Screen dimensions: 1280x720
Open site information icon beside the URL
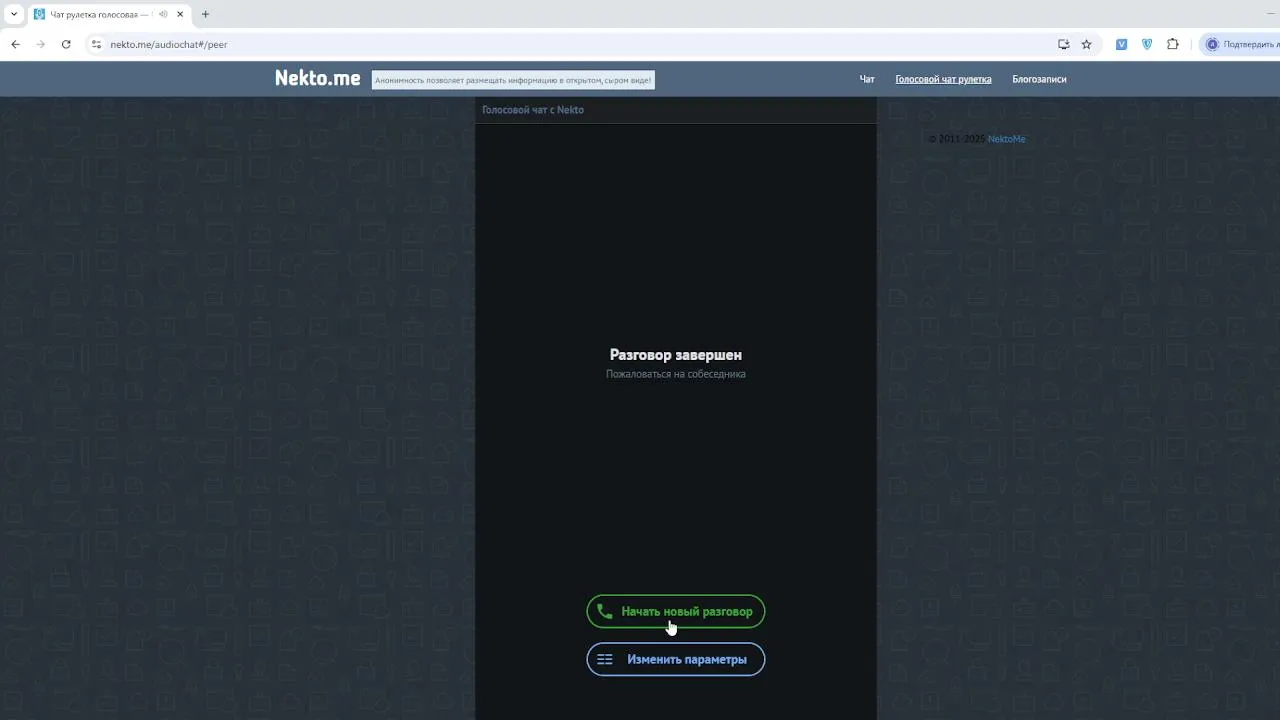96,44
